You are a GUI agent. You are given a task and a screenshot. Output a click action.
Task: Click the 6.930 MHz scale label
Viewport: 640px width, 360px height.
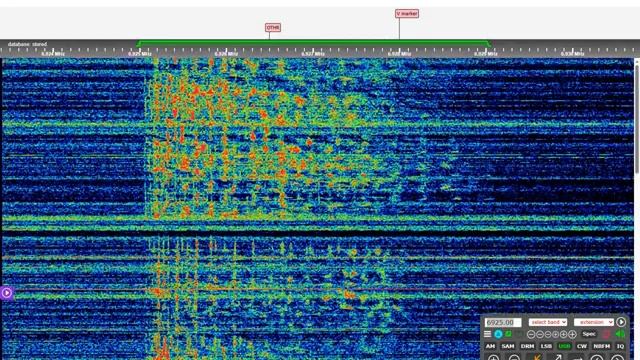click(572, 53)
